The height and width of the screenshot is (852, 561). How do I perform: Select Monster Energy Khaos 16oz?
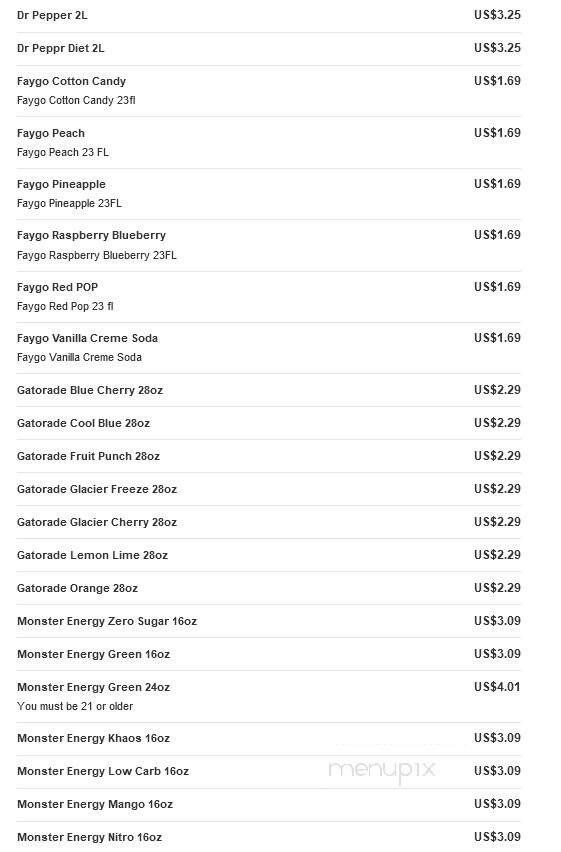(x=269, y=738)
